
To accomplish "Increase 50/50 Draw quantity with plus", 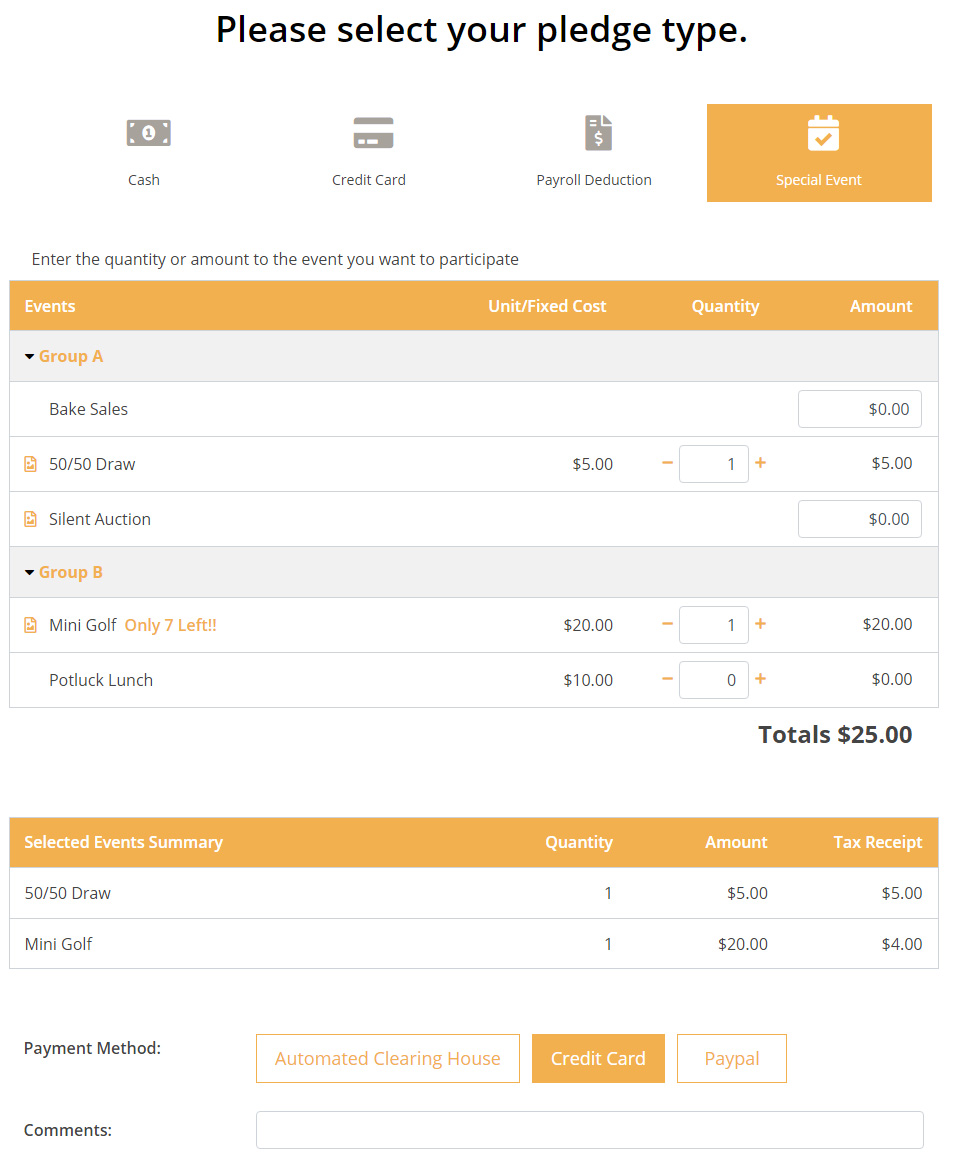I will coord(760,463).
